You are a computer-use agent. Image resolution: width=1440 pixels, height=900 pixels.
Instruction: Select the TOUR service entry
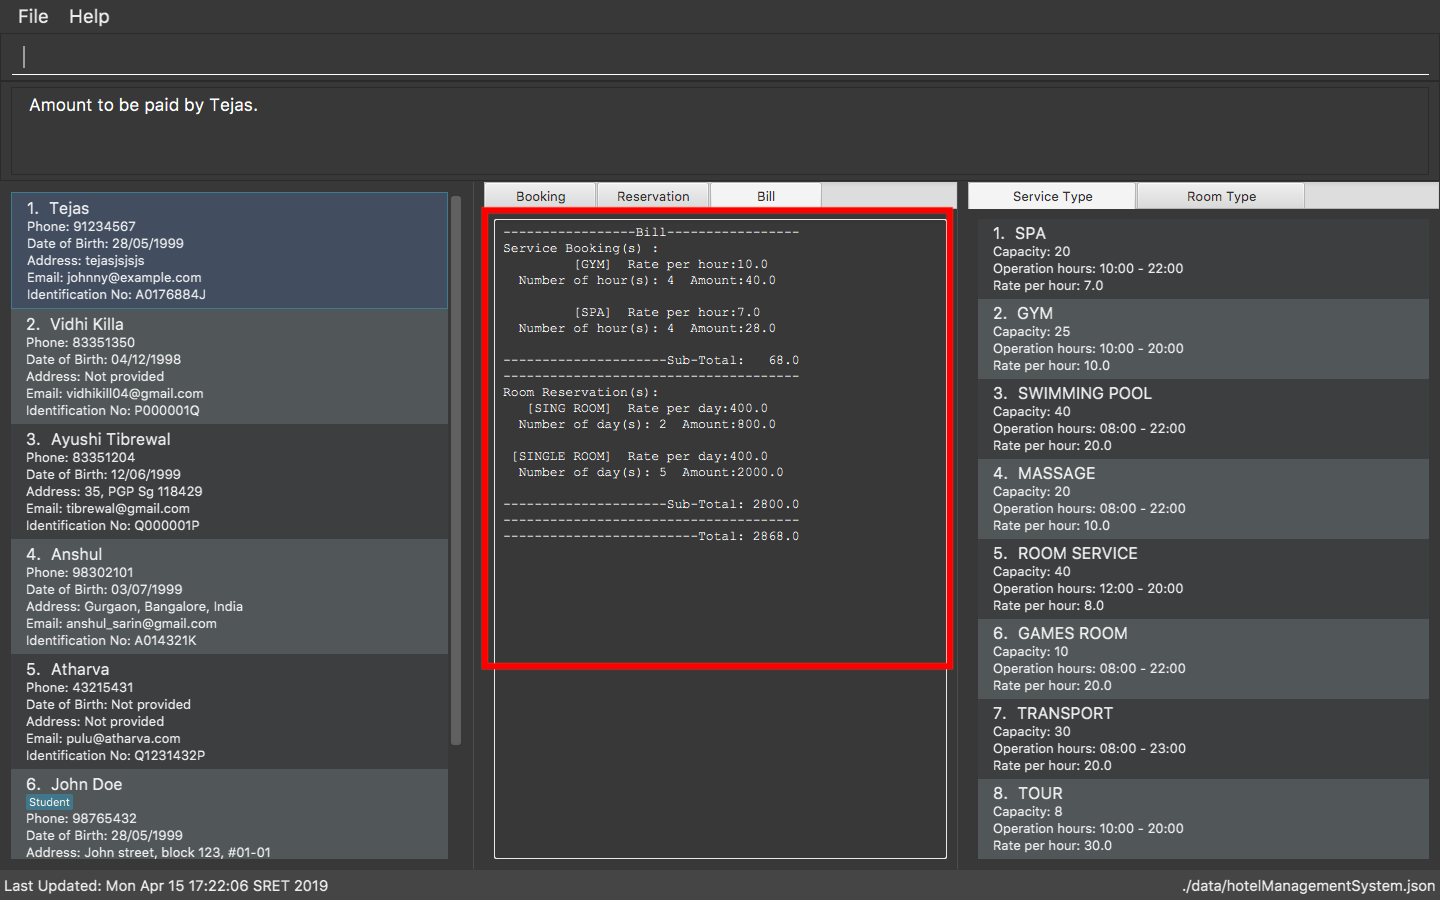pos(1203,819)
